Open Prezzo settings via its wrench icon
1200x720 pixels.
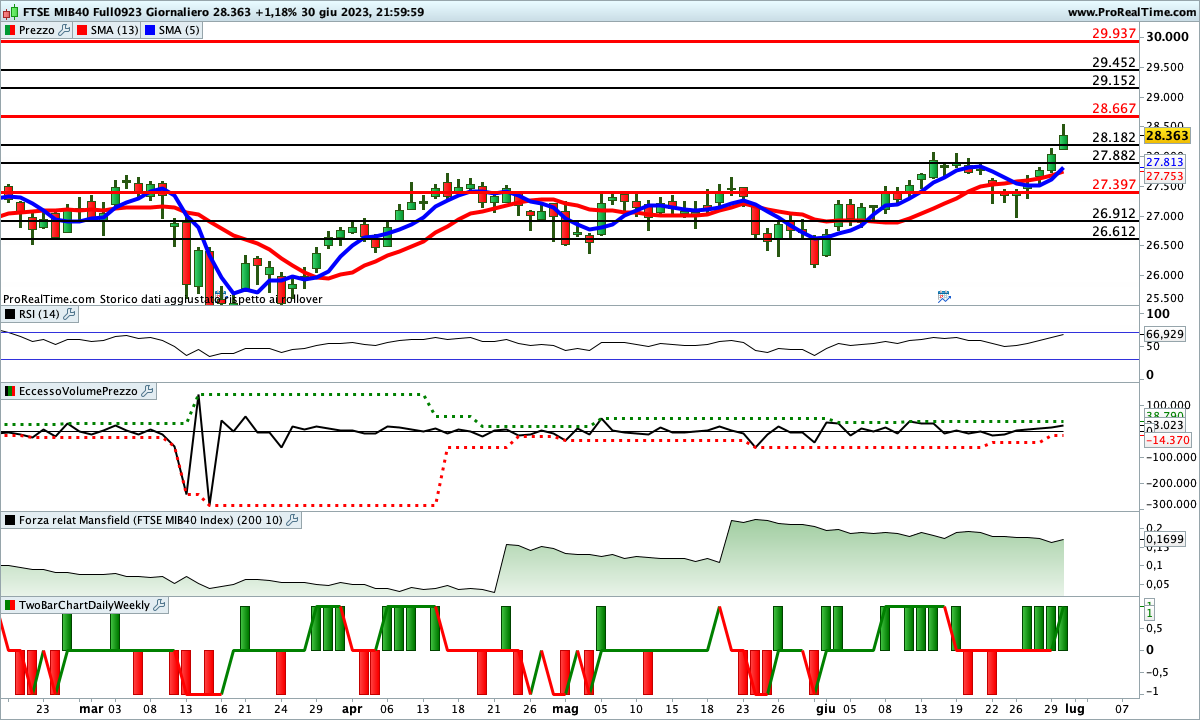click(x=65, y=30)
